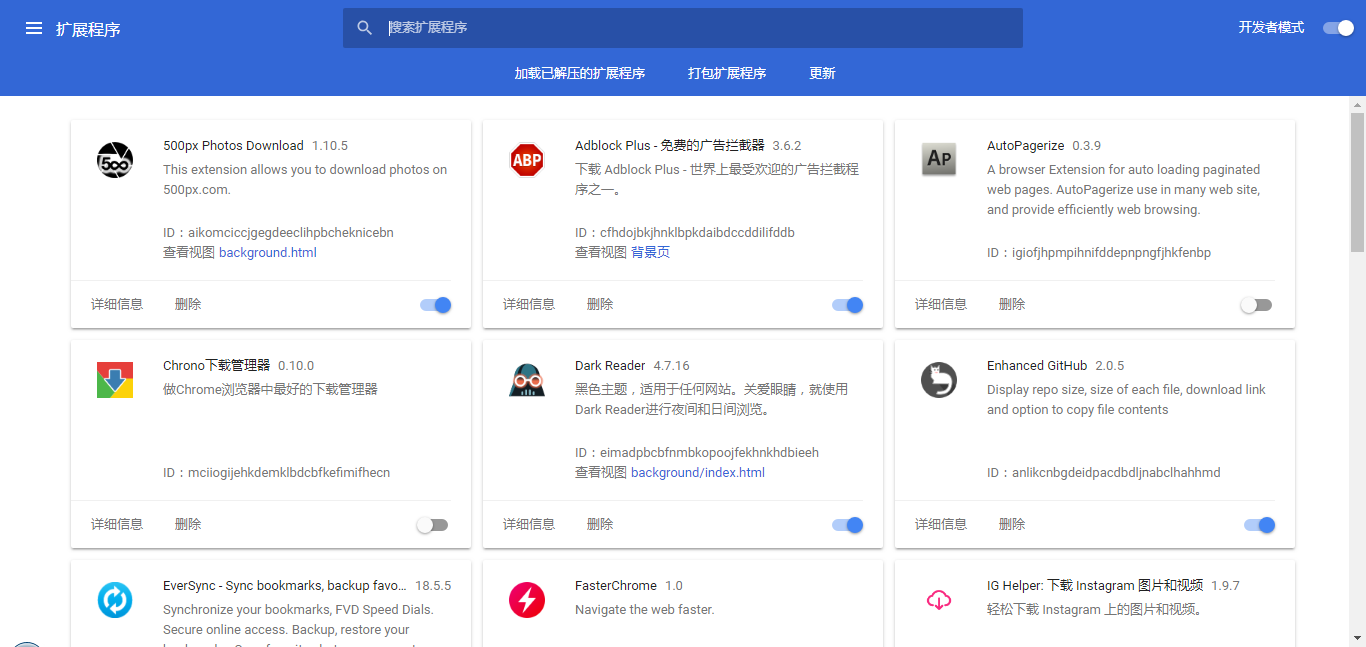Toggle developer mode switch

pos(1338,28)
